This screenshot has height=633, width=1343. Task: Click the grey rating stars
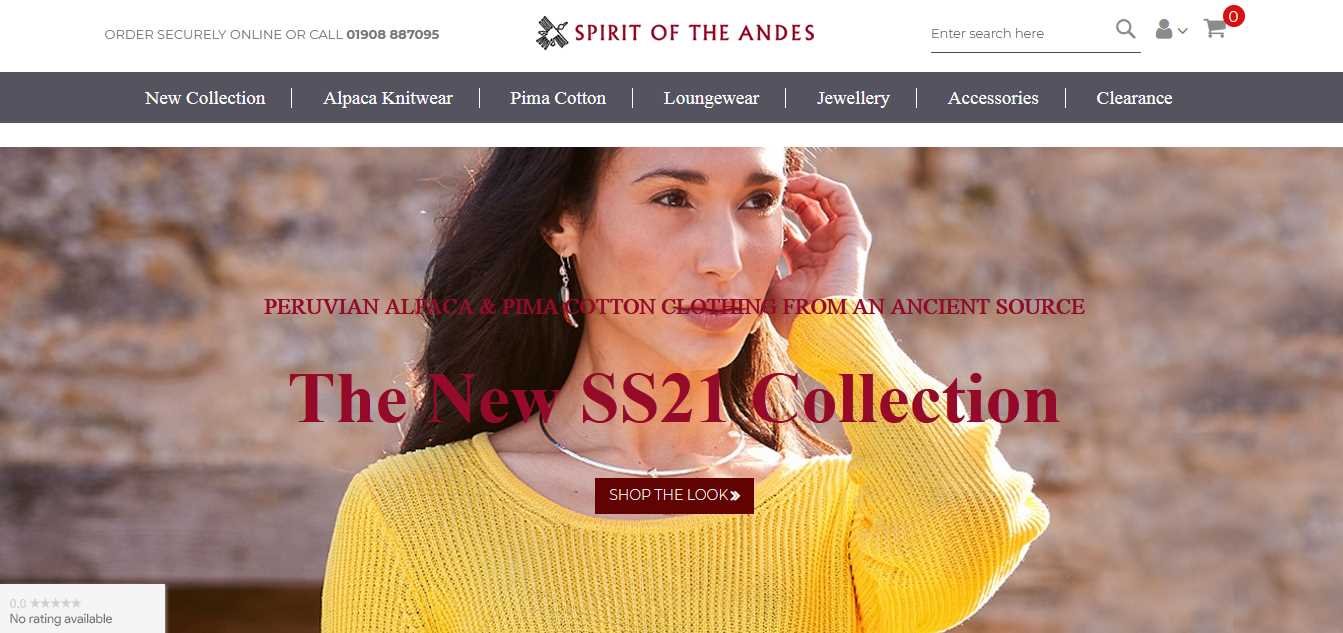tap(55, 603)
